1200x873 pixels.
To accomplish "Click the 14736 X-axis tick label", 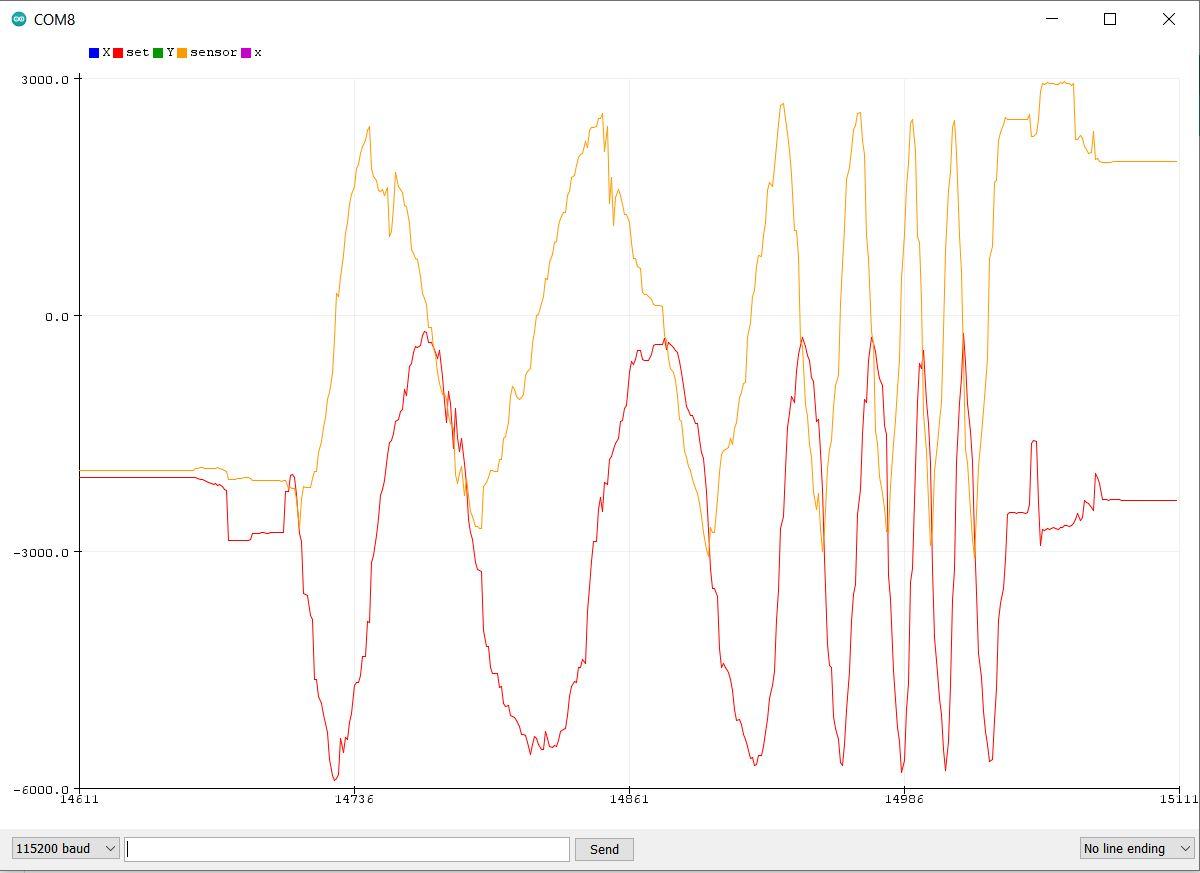I will 354,798.
